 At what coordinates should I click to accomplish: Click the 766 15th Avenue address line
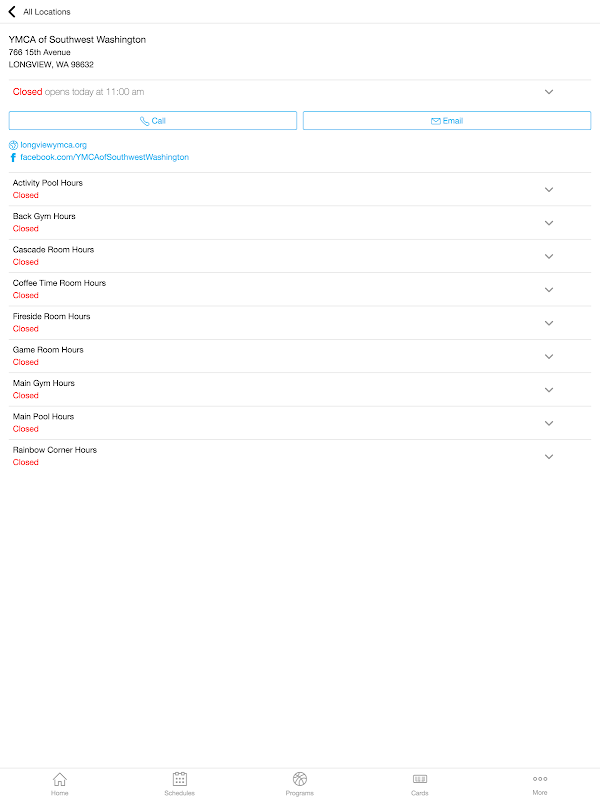click(39, 52)
